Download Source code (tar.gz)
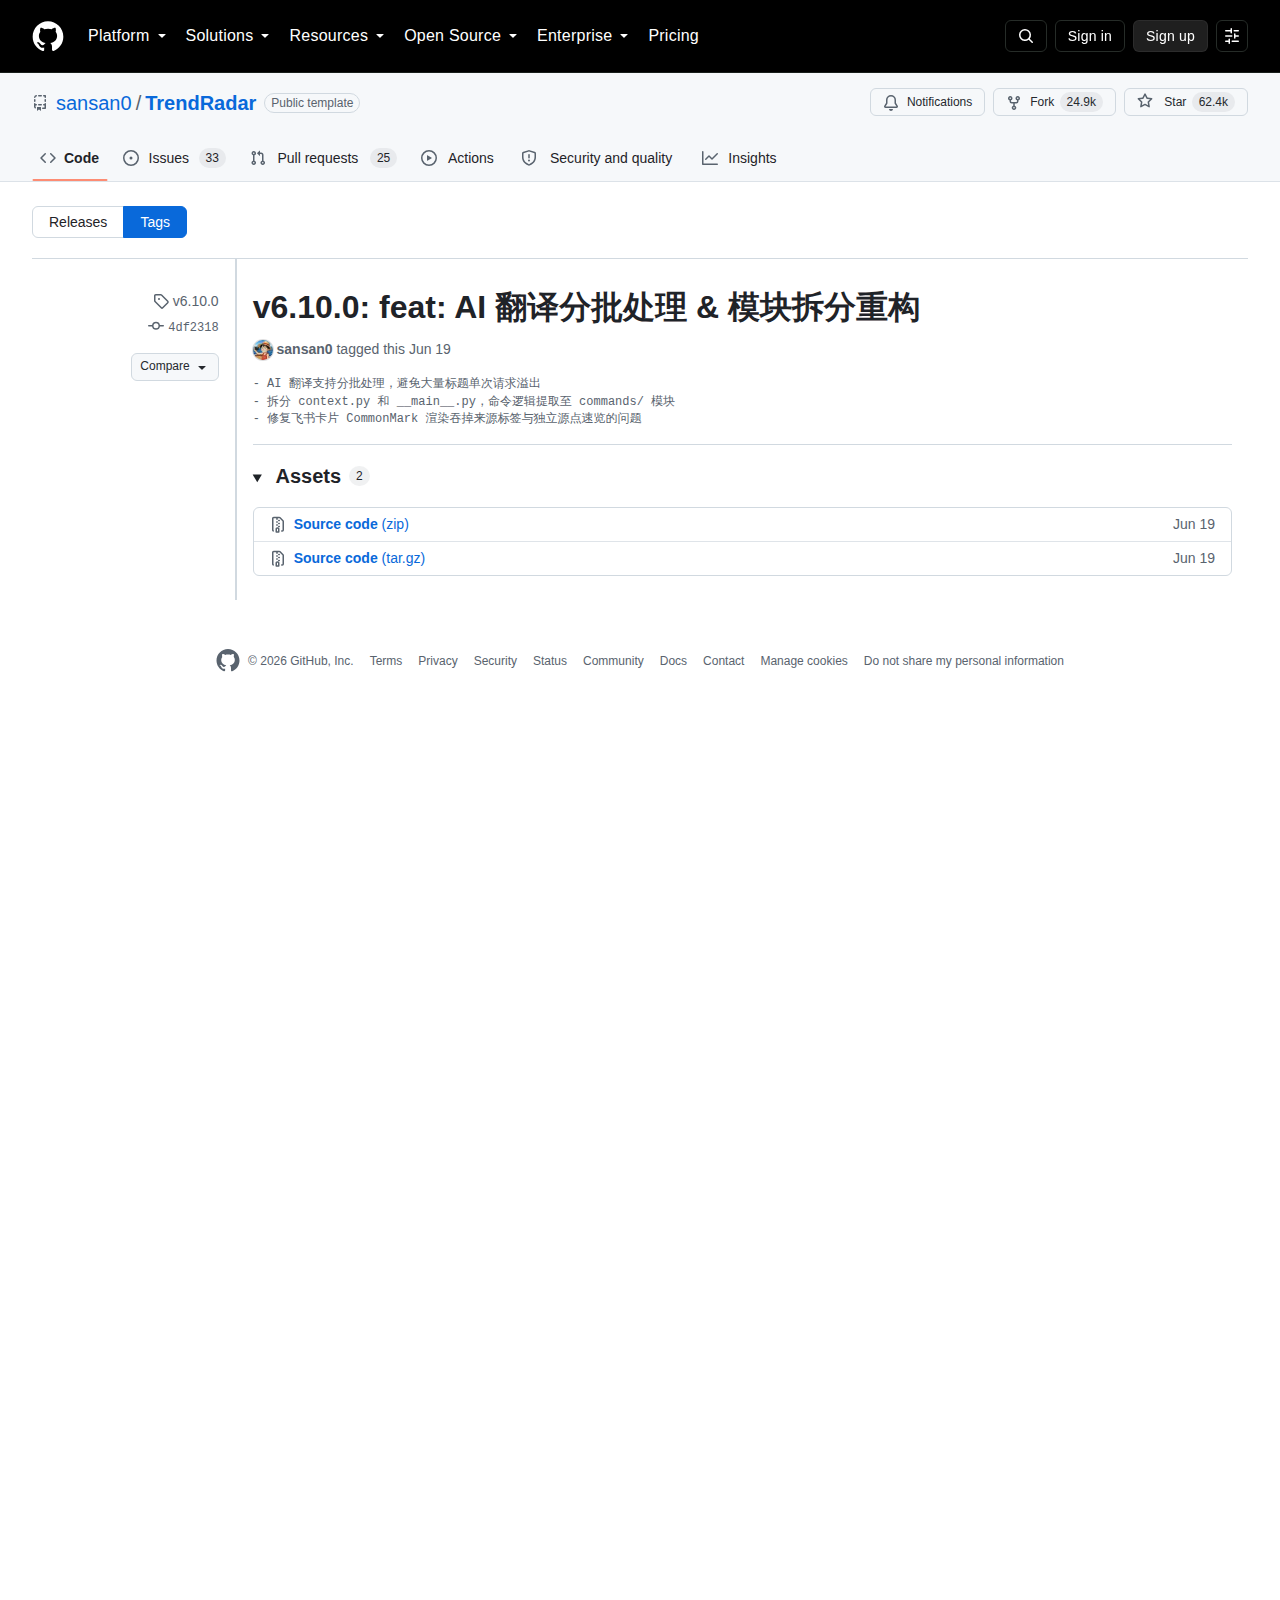 pyautogui.click(x=359, y=558)
